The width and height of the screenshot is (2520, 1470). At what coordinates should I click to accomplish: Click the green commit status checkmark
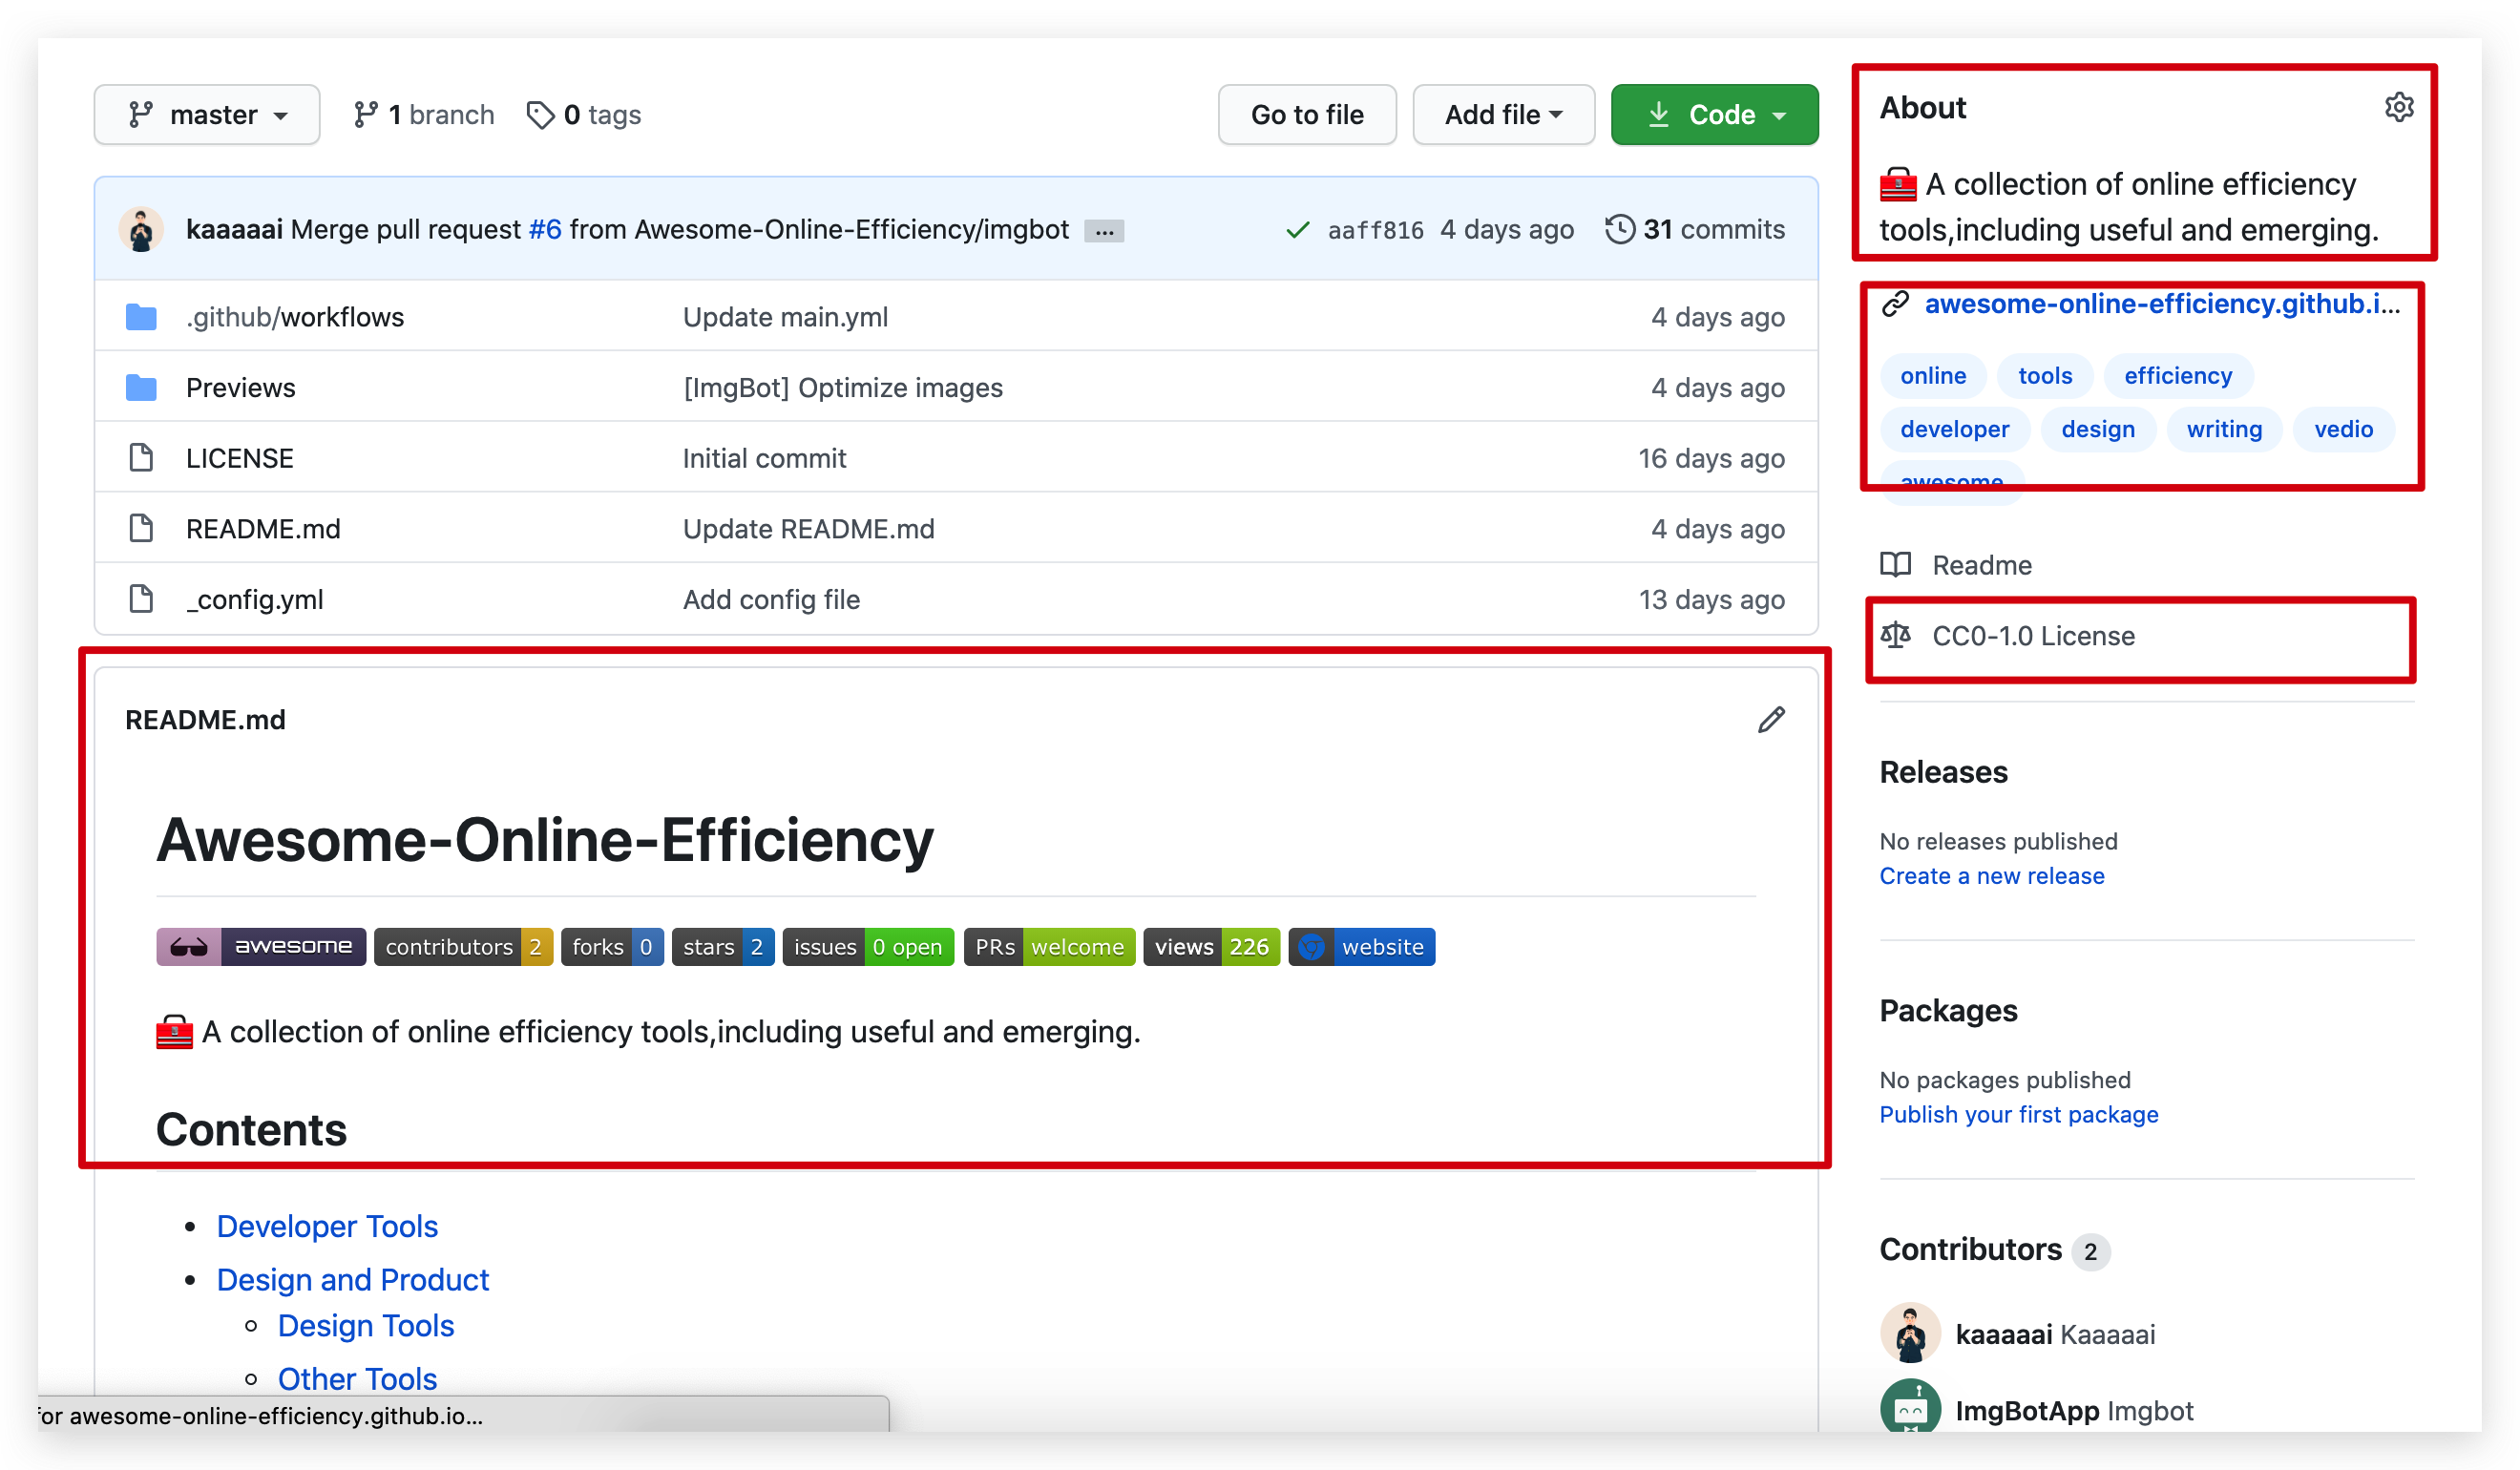pos(1297,230)
